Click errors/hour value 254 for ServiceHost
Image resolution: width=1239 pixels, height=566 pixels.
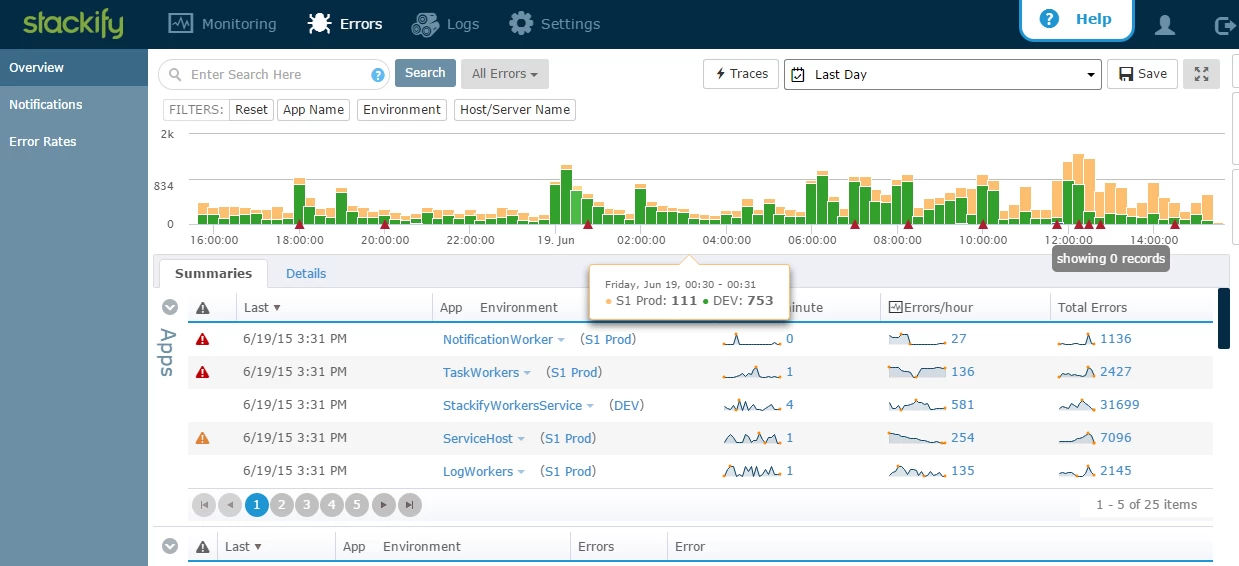click(x=963, y=438)
